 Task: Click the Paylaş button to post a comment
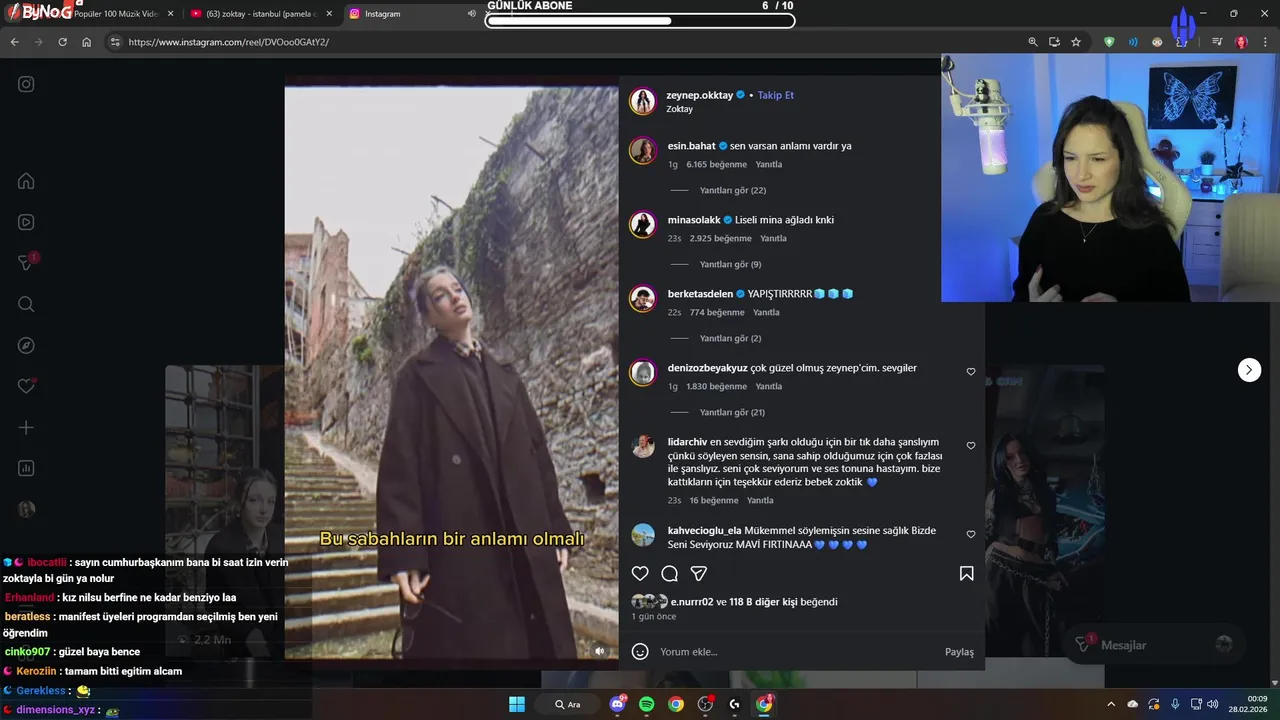(959, 652)
